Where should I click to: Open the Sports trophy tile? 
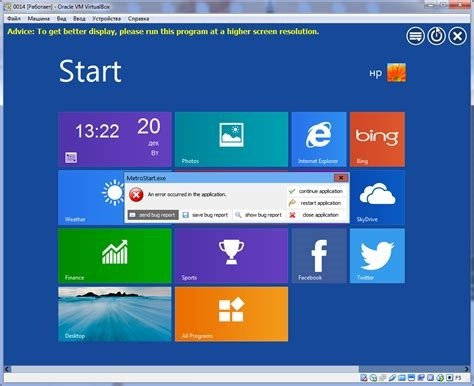231,256
